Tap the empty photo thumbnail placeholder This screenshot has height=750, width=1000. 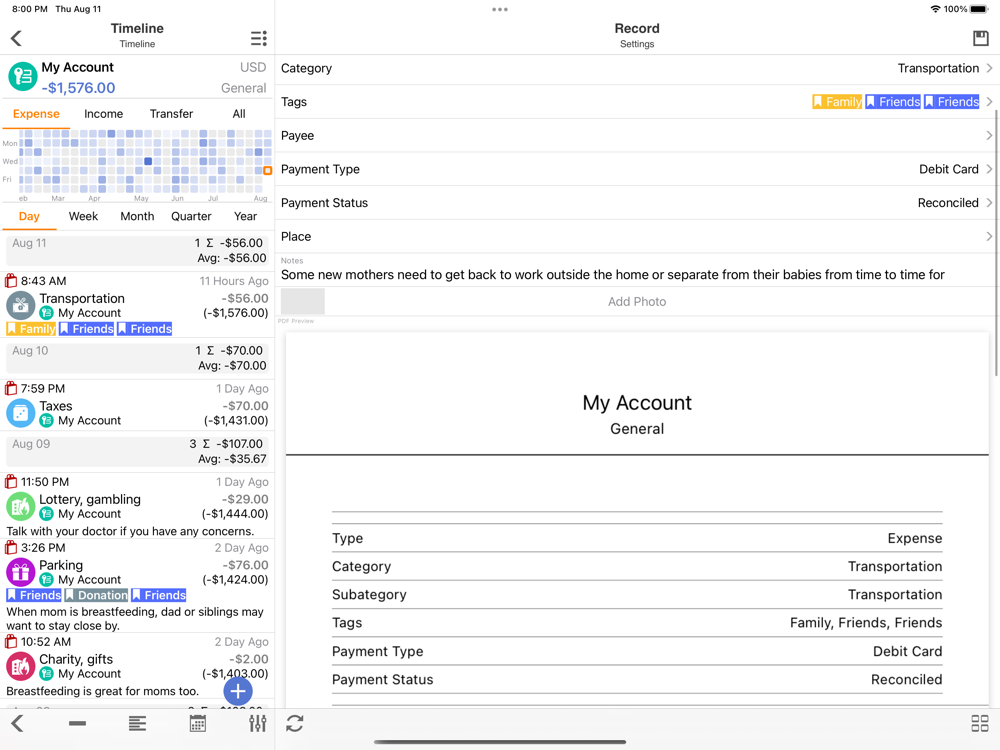pos(303,301)
